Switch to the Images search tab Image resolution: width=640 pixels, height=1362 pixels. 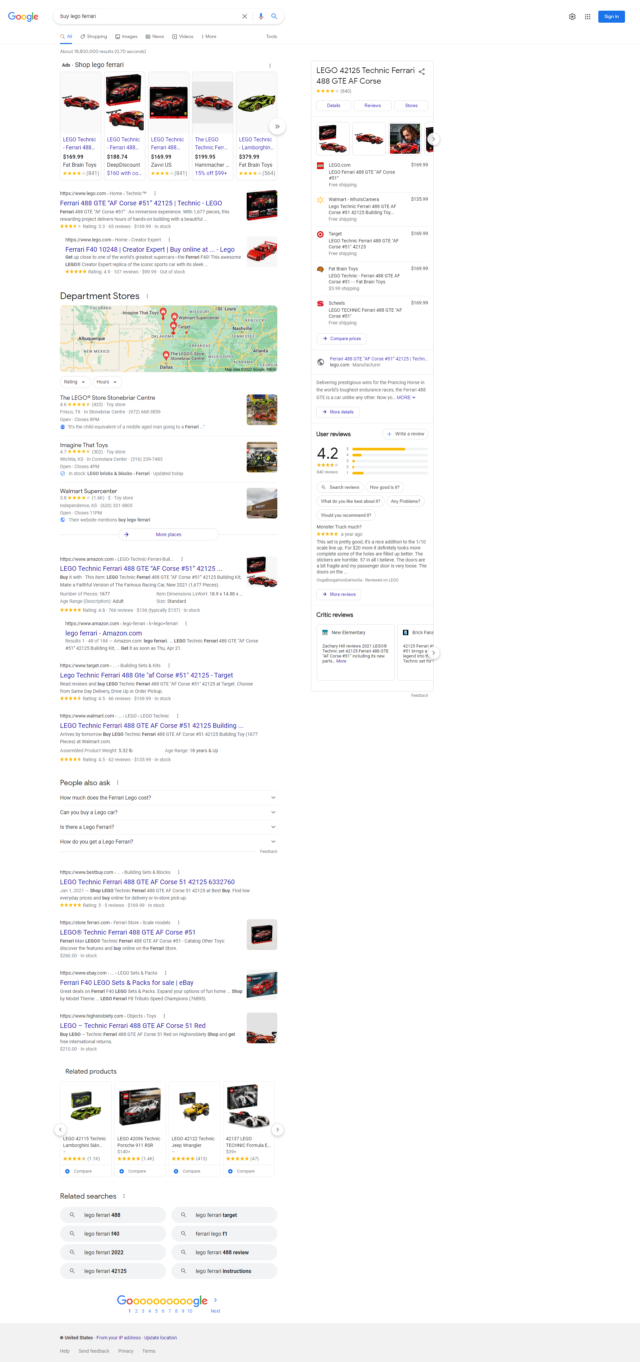pyautogui.click(x=127, y=36)
